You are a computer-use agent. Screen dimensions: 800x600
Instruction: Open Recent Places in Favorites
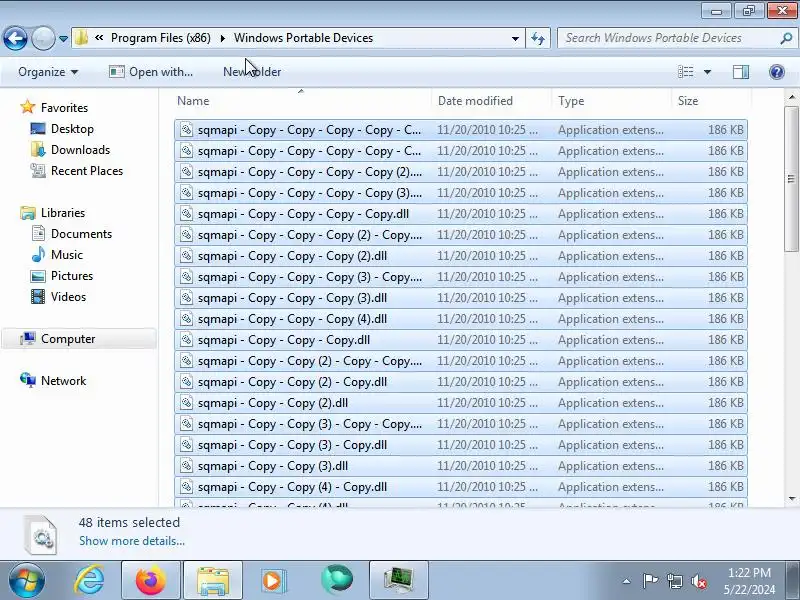tap(87, 170)
